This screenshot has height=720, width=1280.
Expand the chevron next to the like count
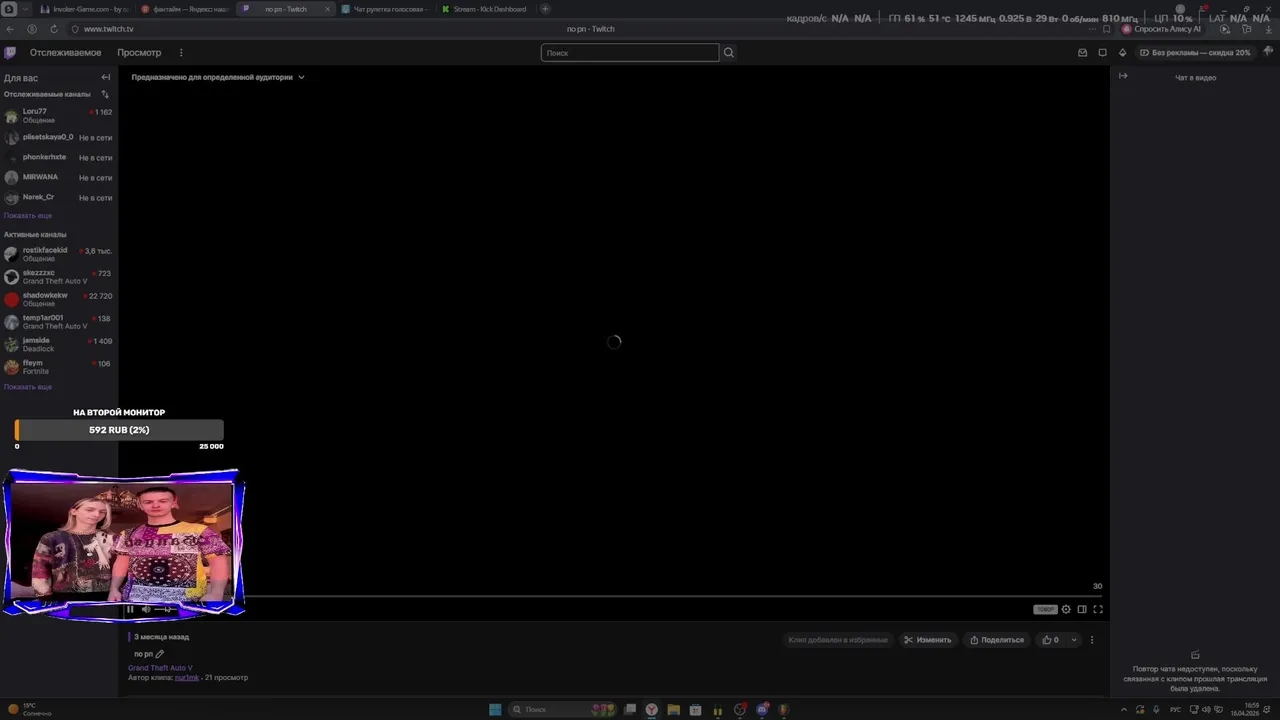[x=1074, y=640]
